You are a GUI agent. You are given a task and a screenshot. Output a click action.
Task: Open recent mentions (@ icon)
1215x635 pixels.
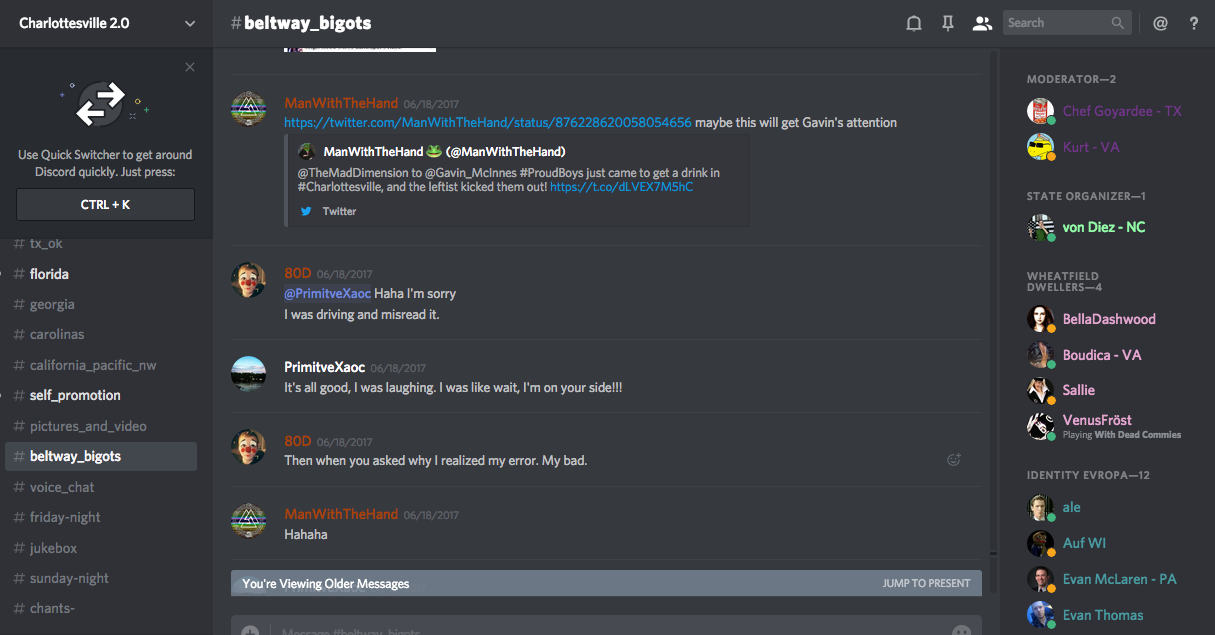click(x=1160, y=23)
